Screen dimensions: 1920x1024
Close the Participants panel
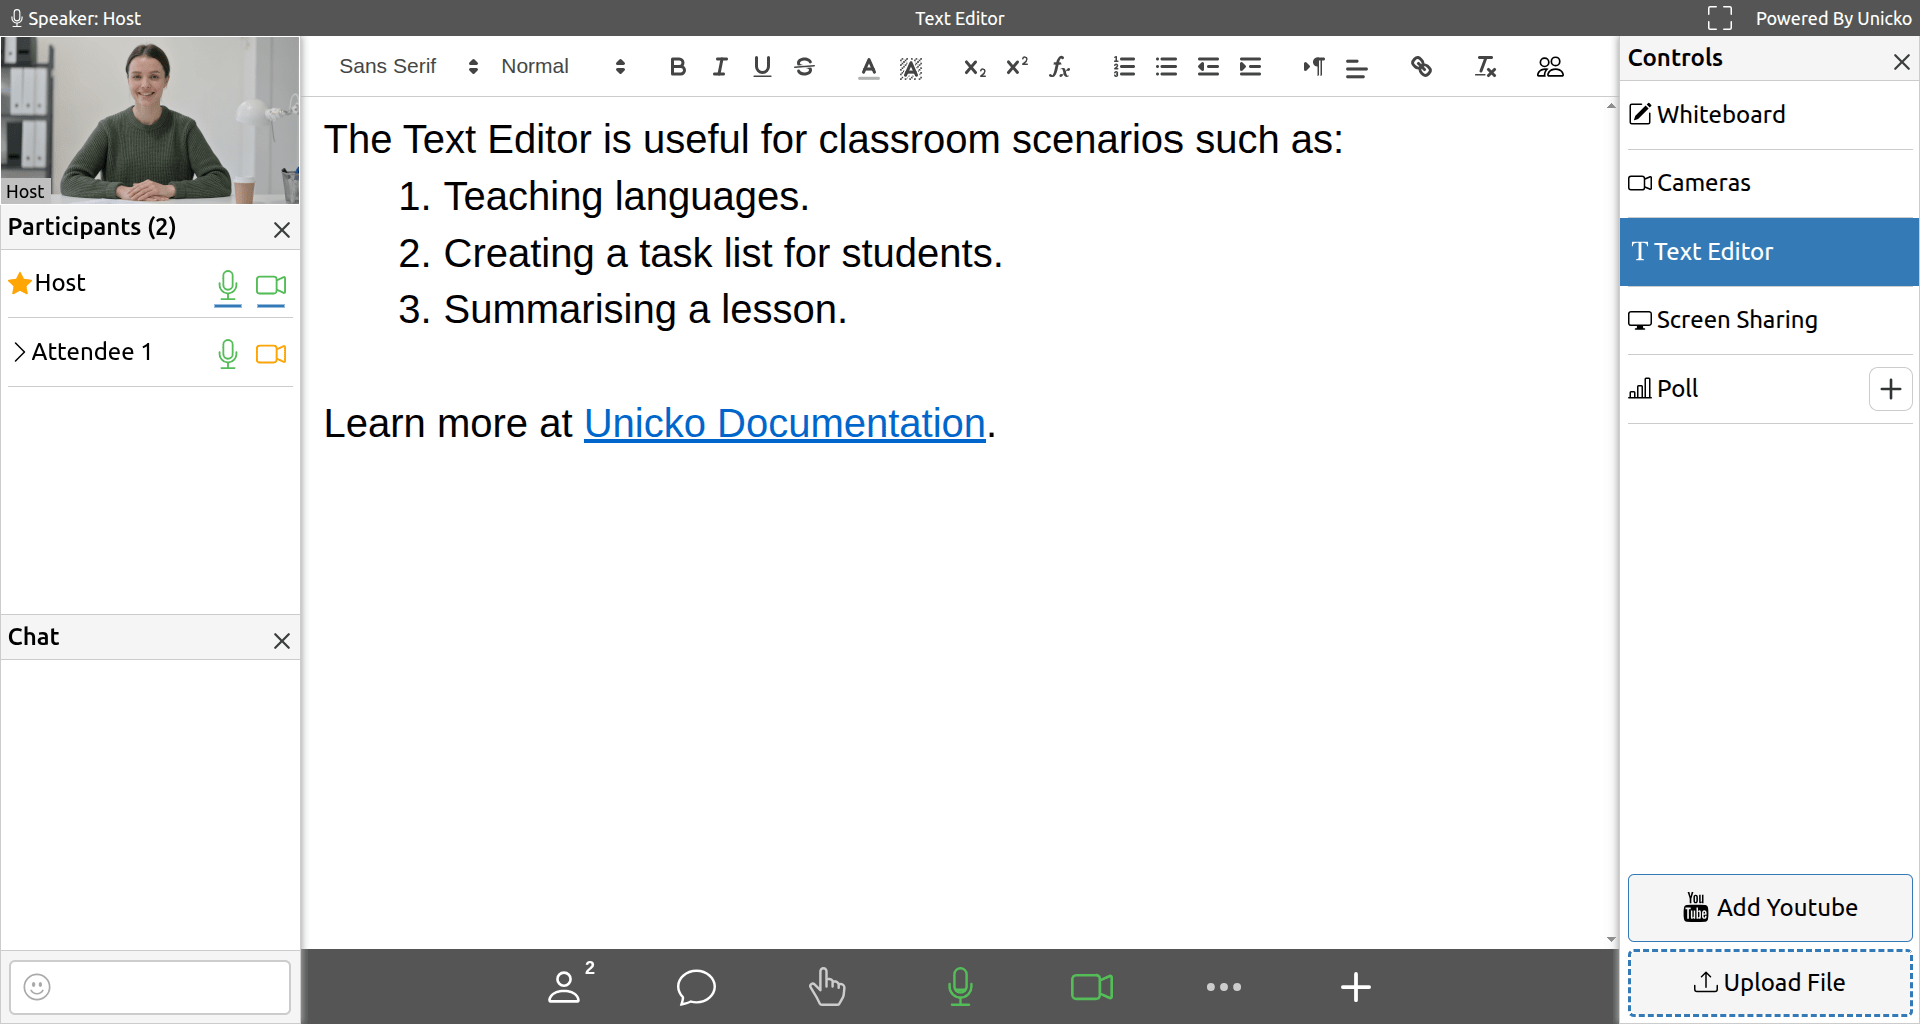(282, 230)
